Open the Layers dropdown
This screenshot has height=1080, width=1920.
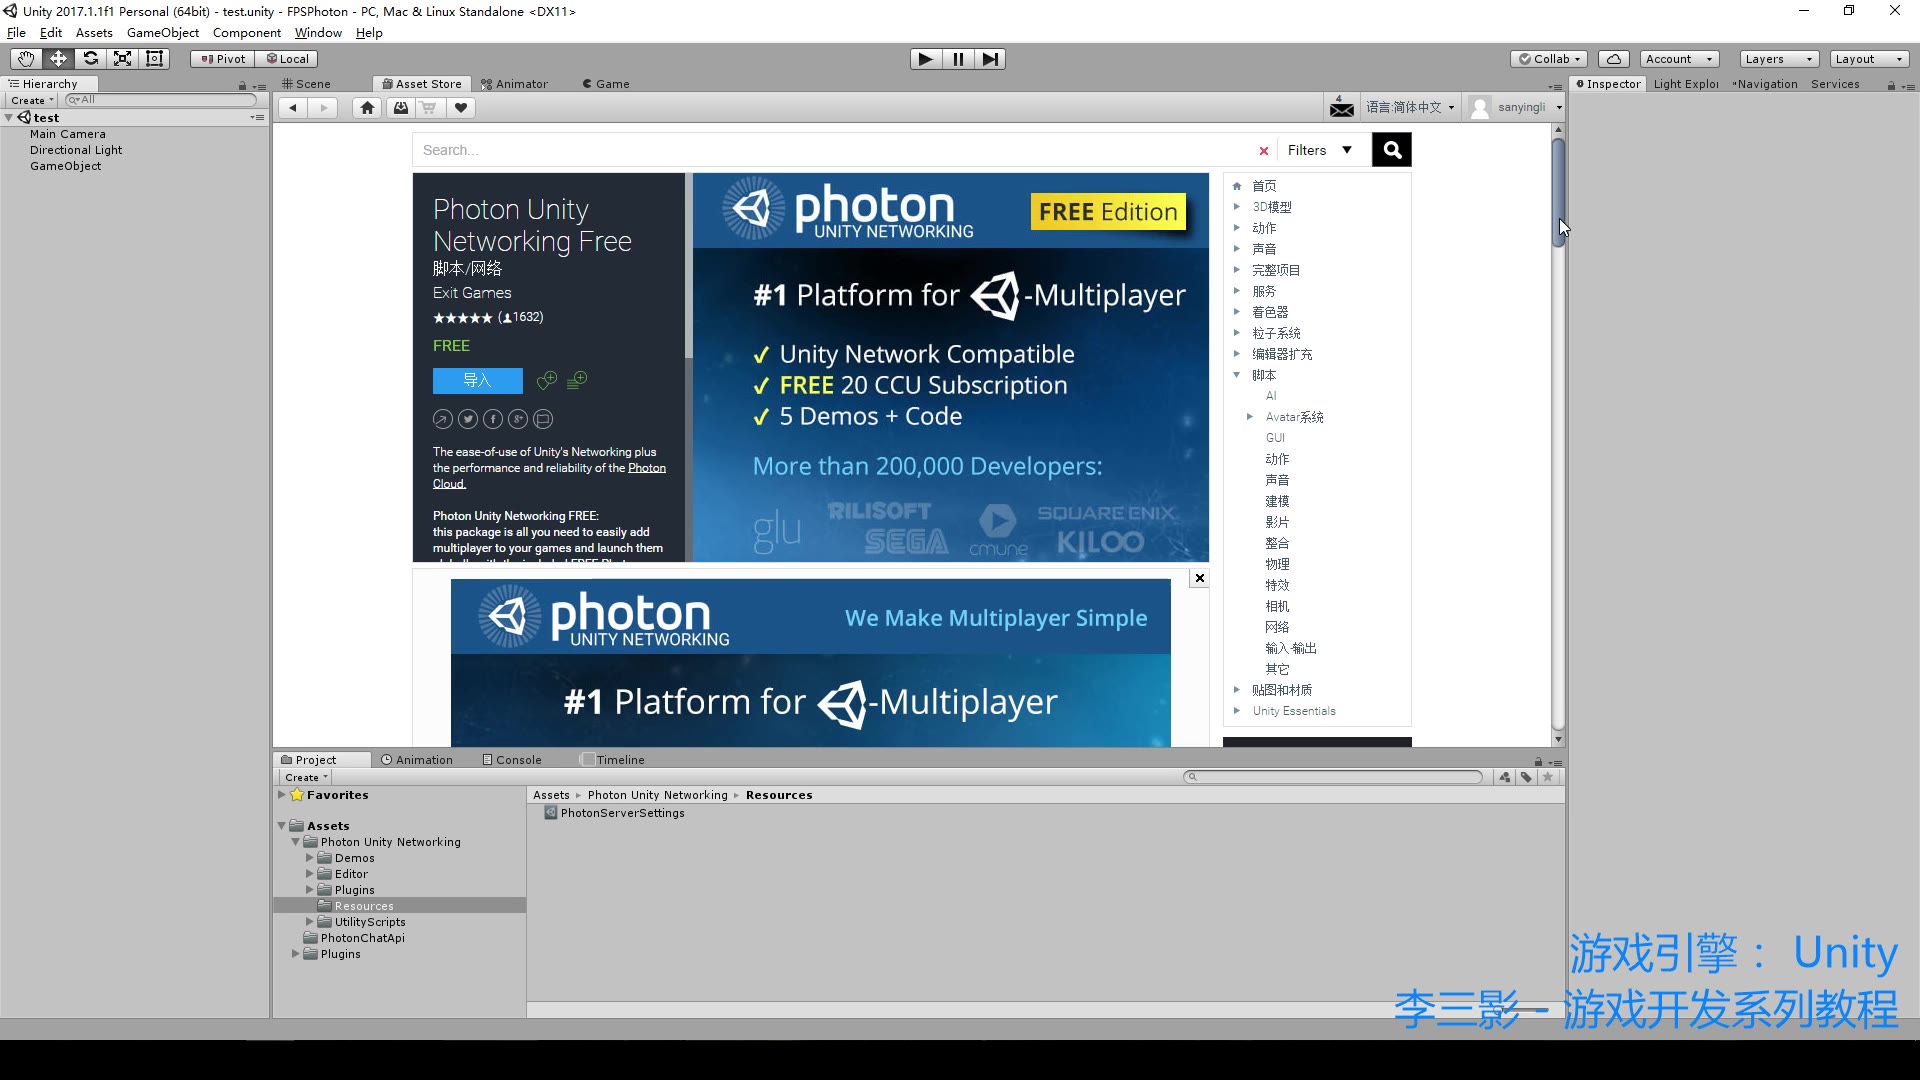(x=1778, y=59)
